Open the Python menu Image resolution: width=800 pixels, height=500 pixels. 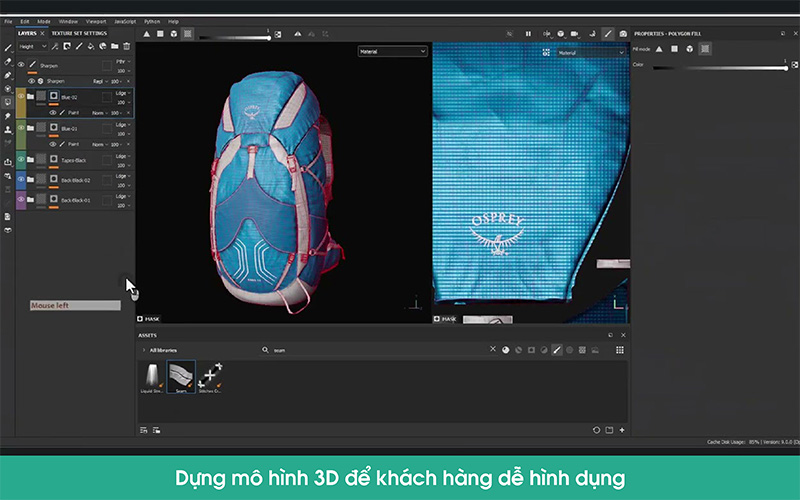click(151, 20)
